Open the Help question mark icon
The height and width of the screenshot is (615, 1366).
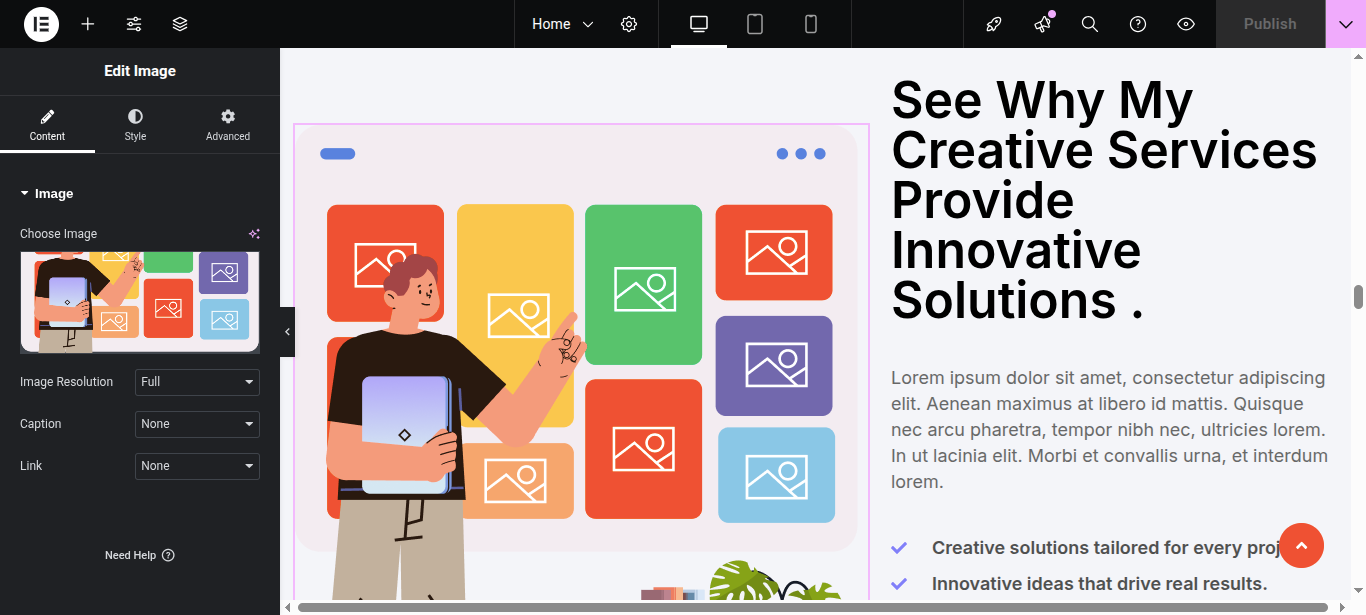(x=1138, y=24)
